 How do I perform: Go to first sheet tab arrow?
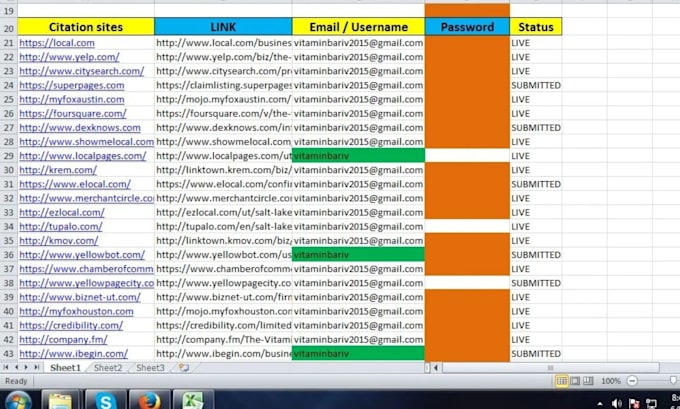pos(6,367)
